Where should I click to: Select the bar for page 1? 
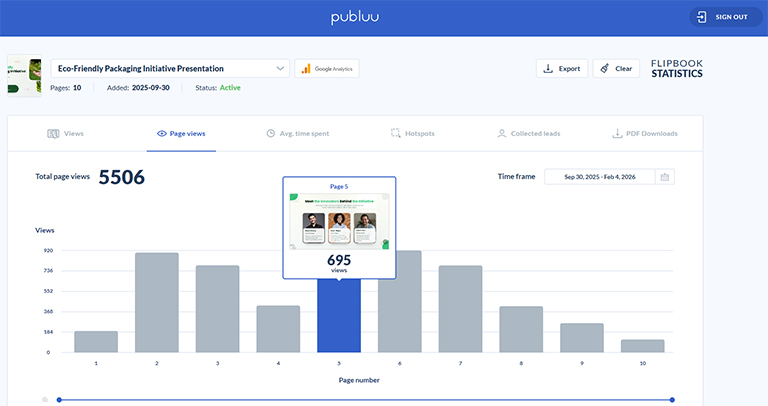point(96,342)
